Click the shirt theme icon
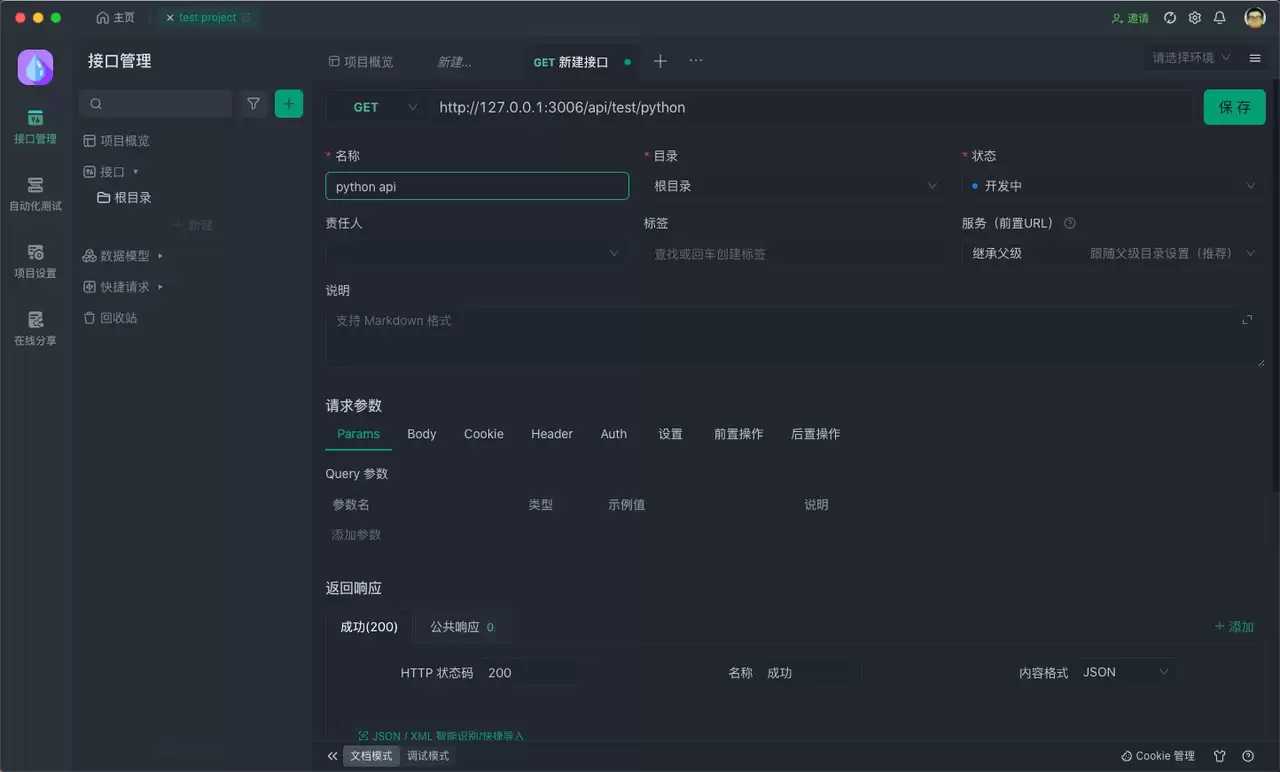The image size is (1280, 772). tap(1220, 756)
